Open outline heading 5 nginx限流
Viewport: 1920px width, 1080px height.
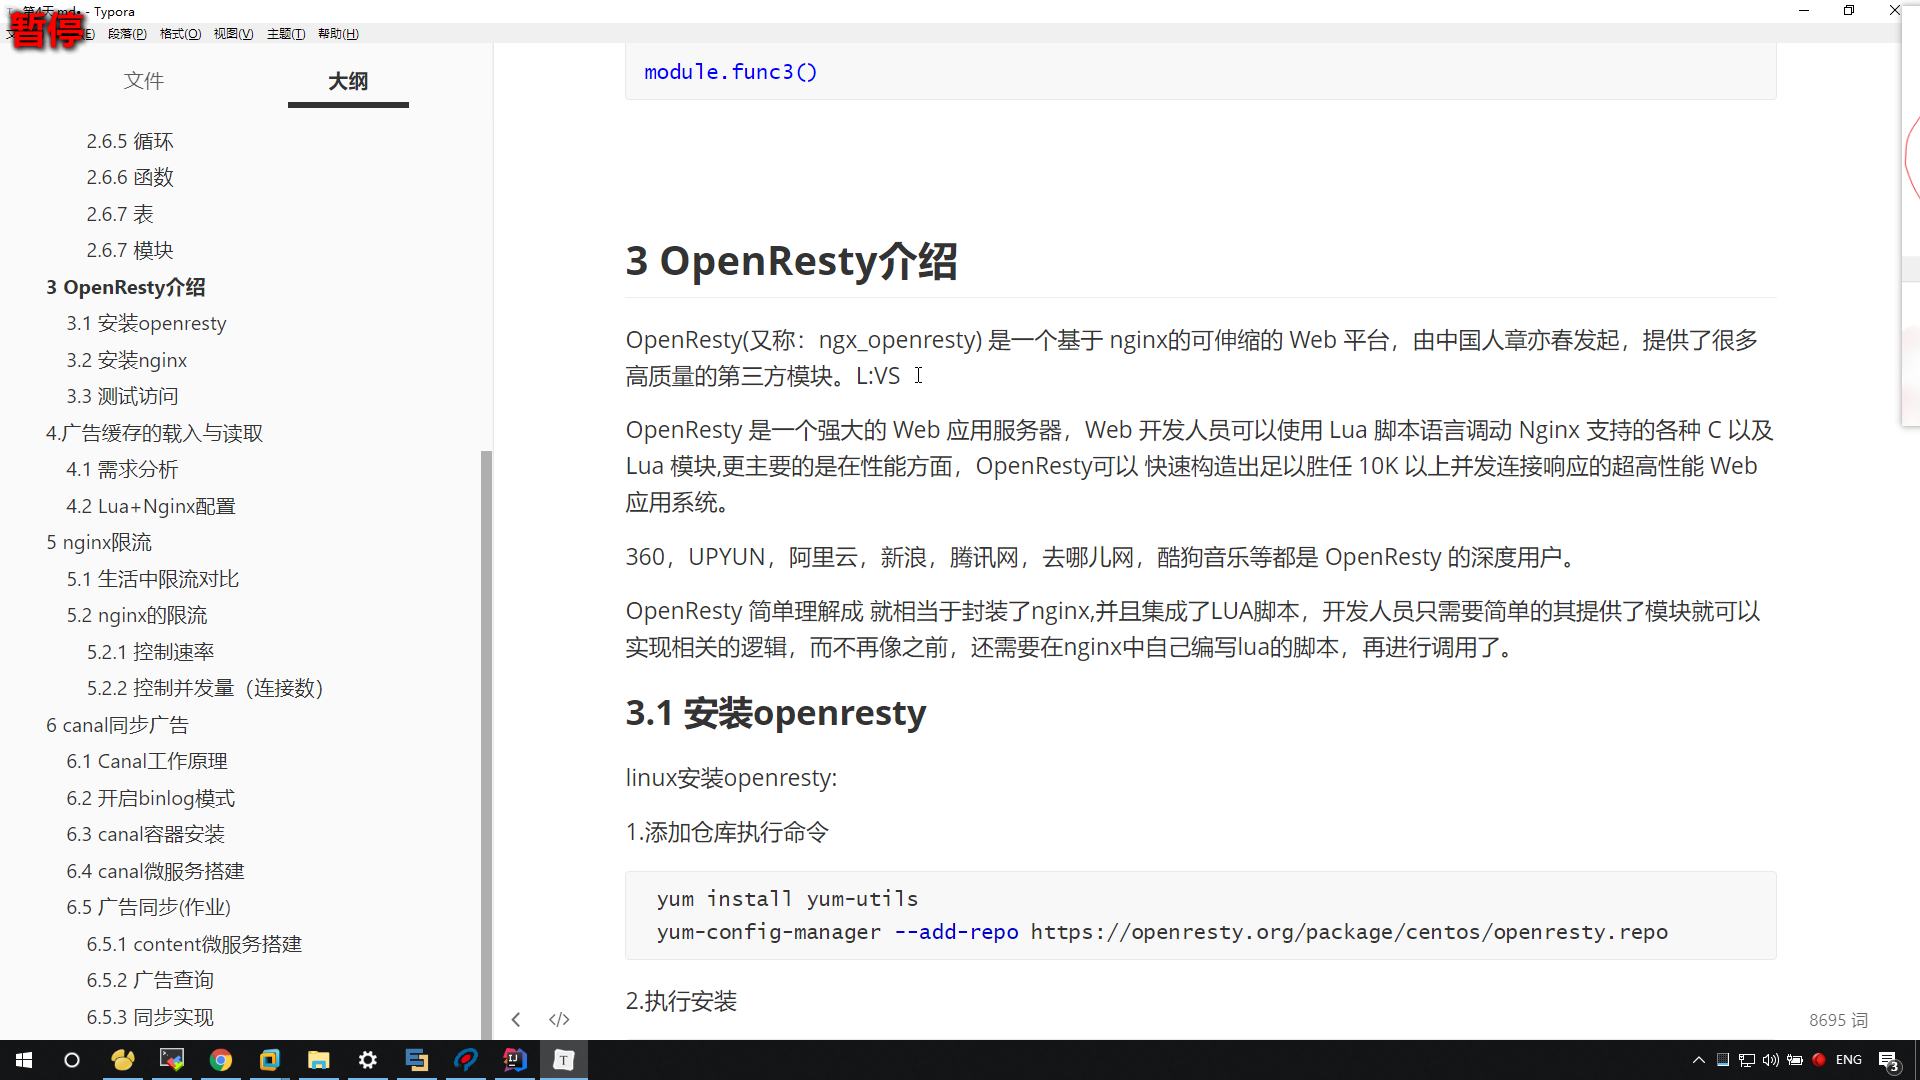tap(99, 542)
